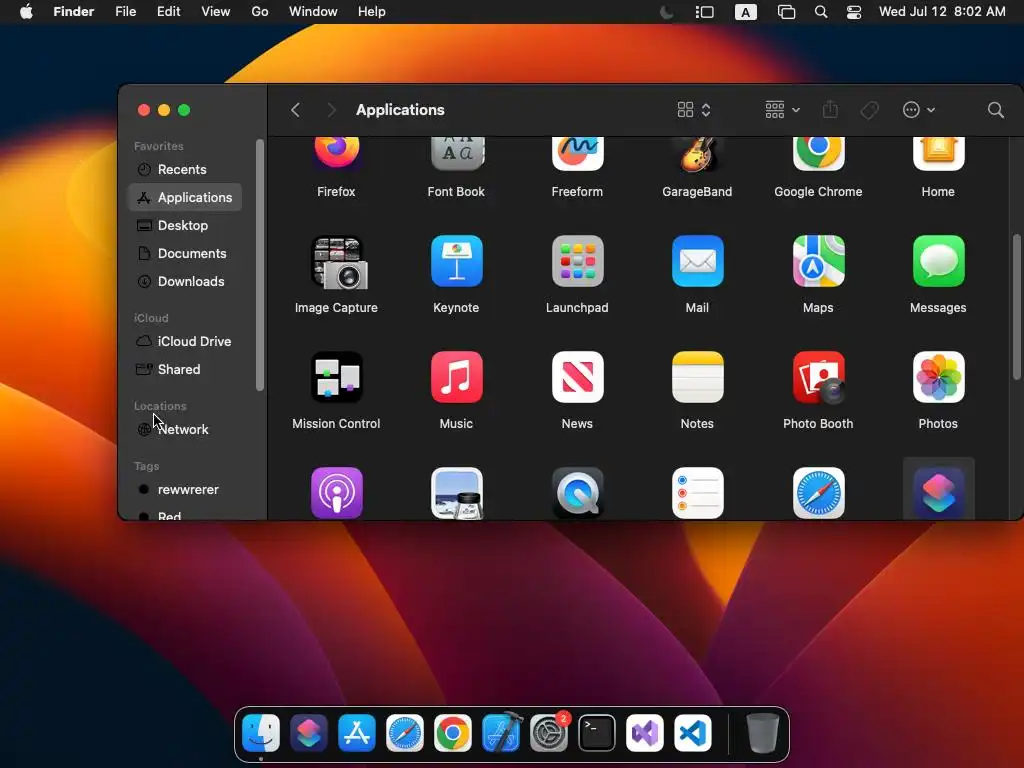Image resolution: width=1024 pixels, height=768 pixels.
Task: Open the View menu
Action: click(x=216, y=12)
